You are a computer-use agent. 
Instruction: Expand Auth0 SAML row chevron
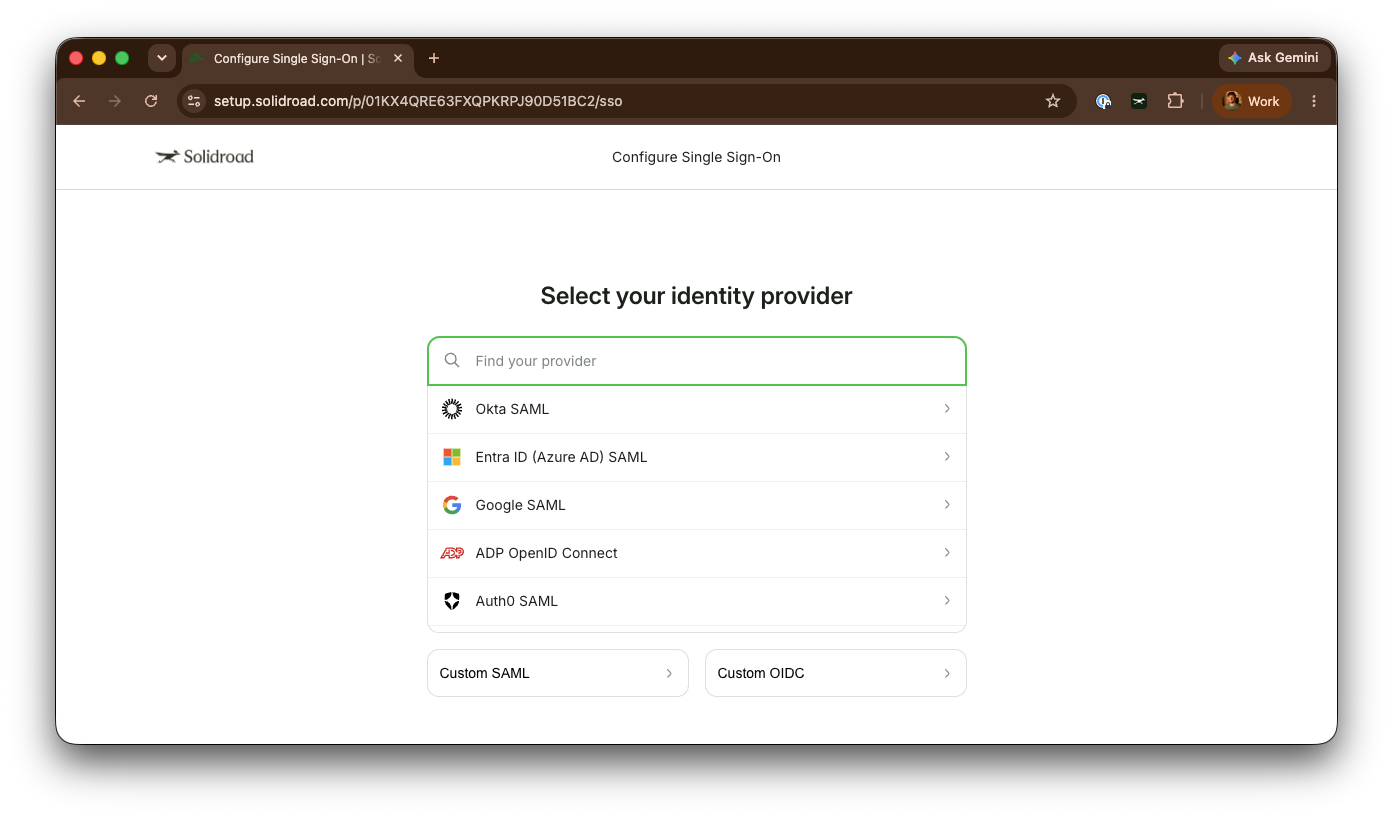click(946, 601)
